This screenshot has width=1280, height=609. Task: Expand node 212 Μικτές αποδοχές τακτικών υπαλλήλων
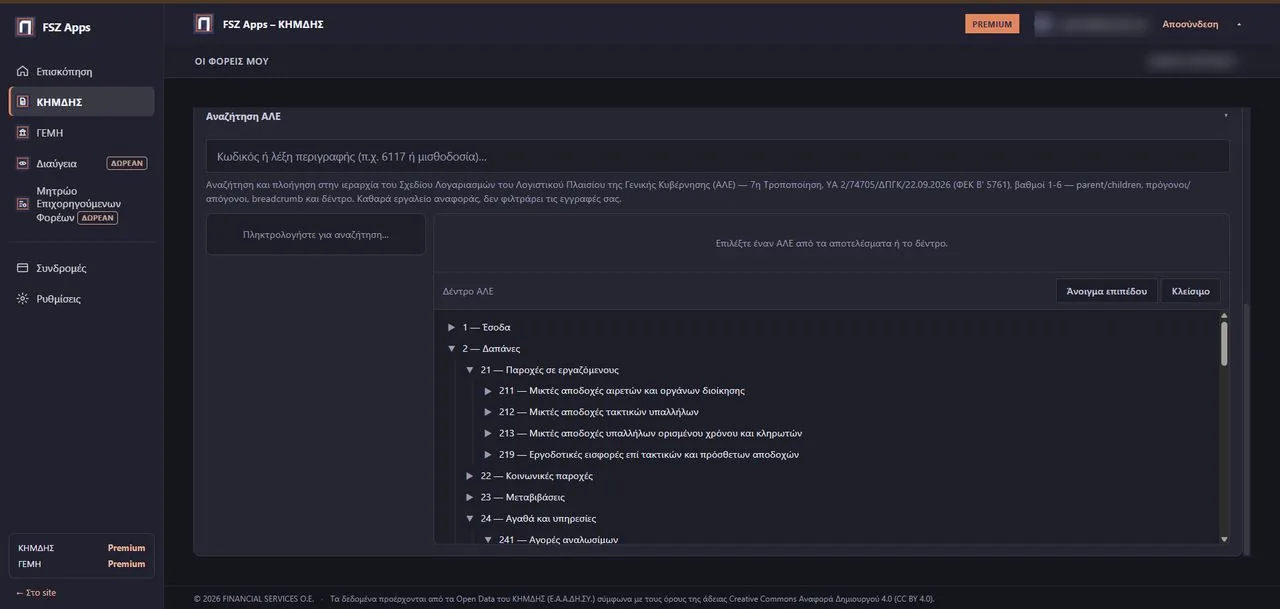[x=488, y=412]
